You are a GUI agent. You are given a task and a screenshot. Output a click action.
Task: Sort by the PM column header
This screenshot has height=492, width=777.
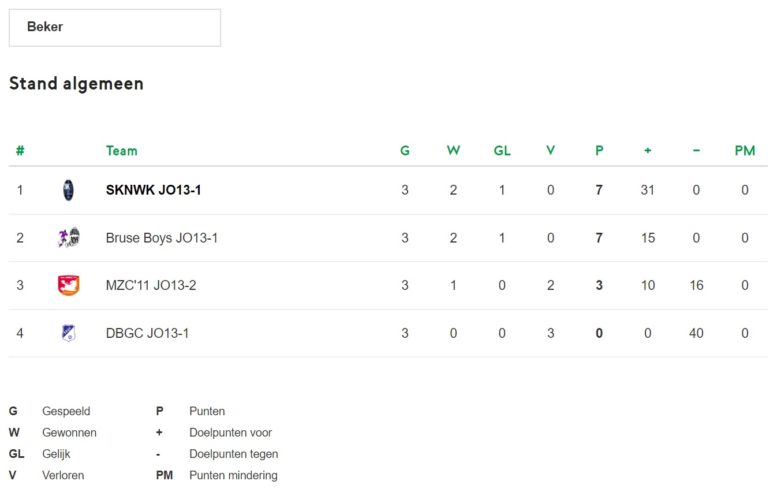745,151
